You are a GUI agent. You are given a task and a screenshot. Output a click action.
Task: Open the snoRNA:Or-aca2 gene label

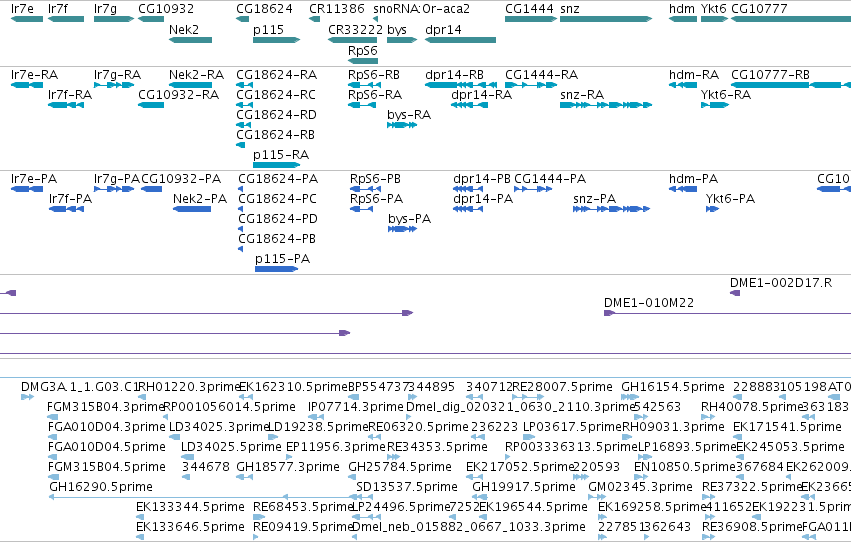(422, 9)
